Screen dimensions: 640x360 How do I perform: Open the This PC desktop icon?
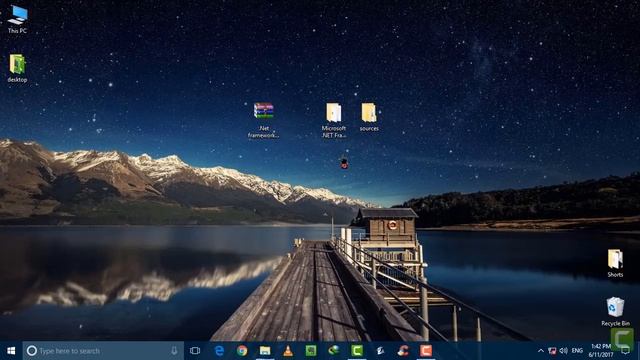(x=18, y=19)
